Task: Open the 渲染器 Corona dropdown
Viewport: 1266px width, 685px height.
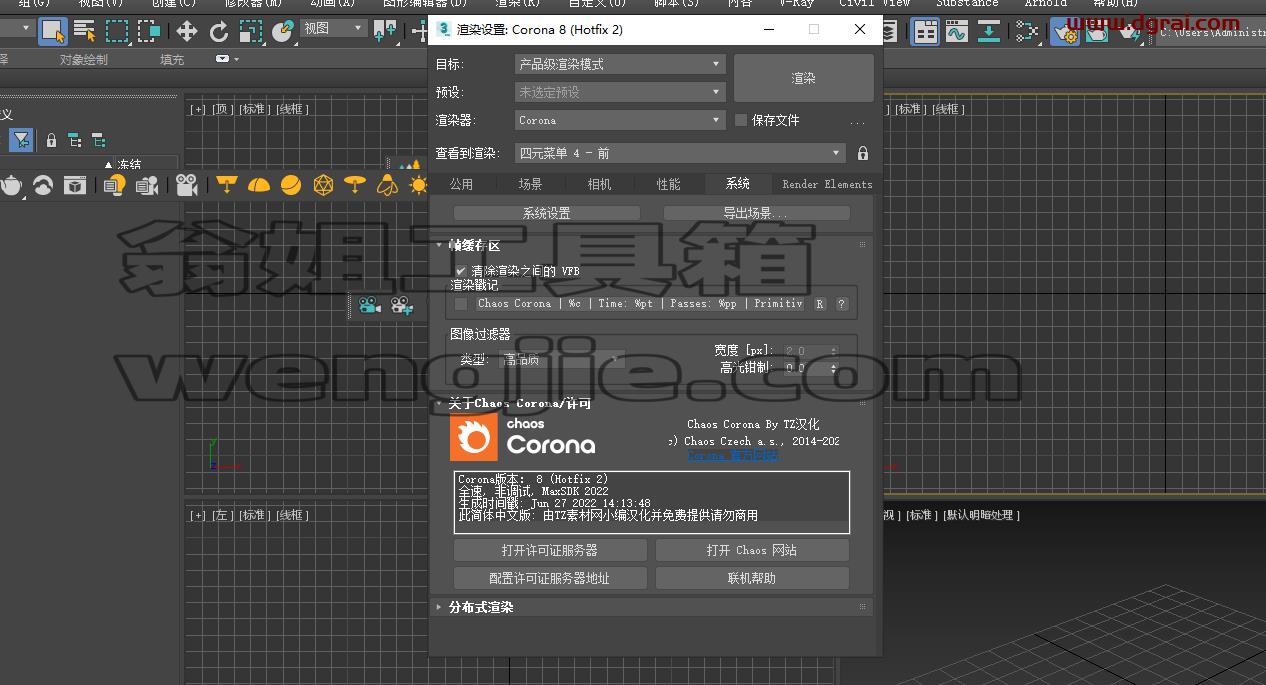Action: pyautogui.click(x=620, y=120)
